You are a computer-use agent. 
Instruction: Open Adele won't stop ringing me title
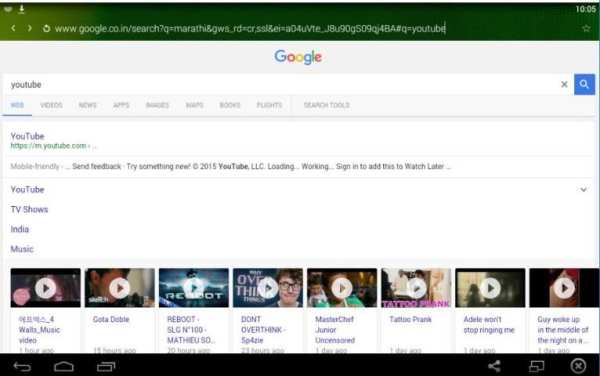489,325
